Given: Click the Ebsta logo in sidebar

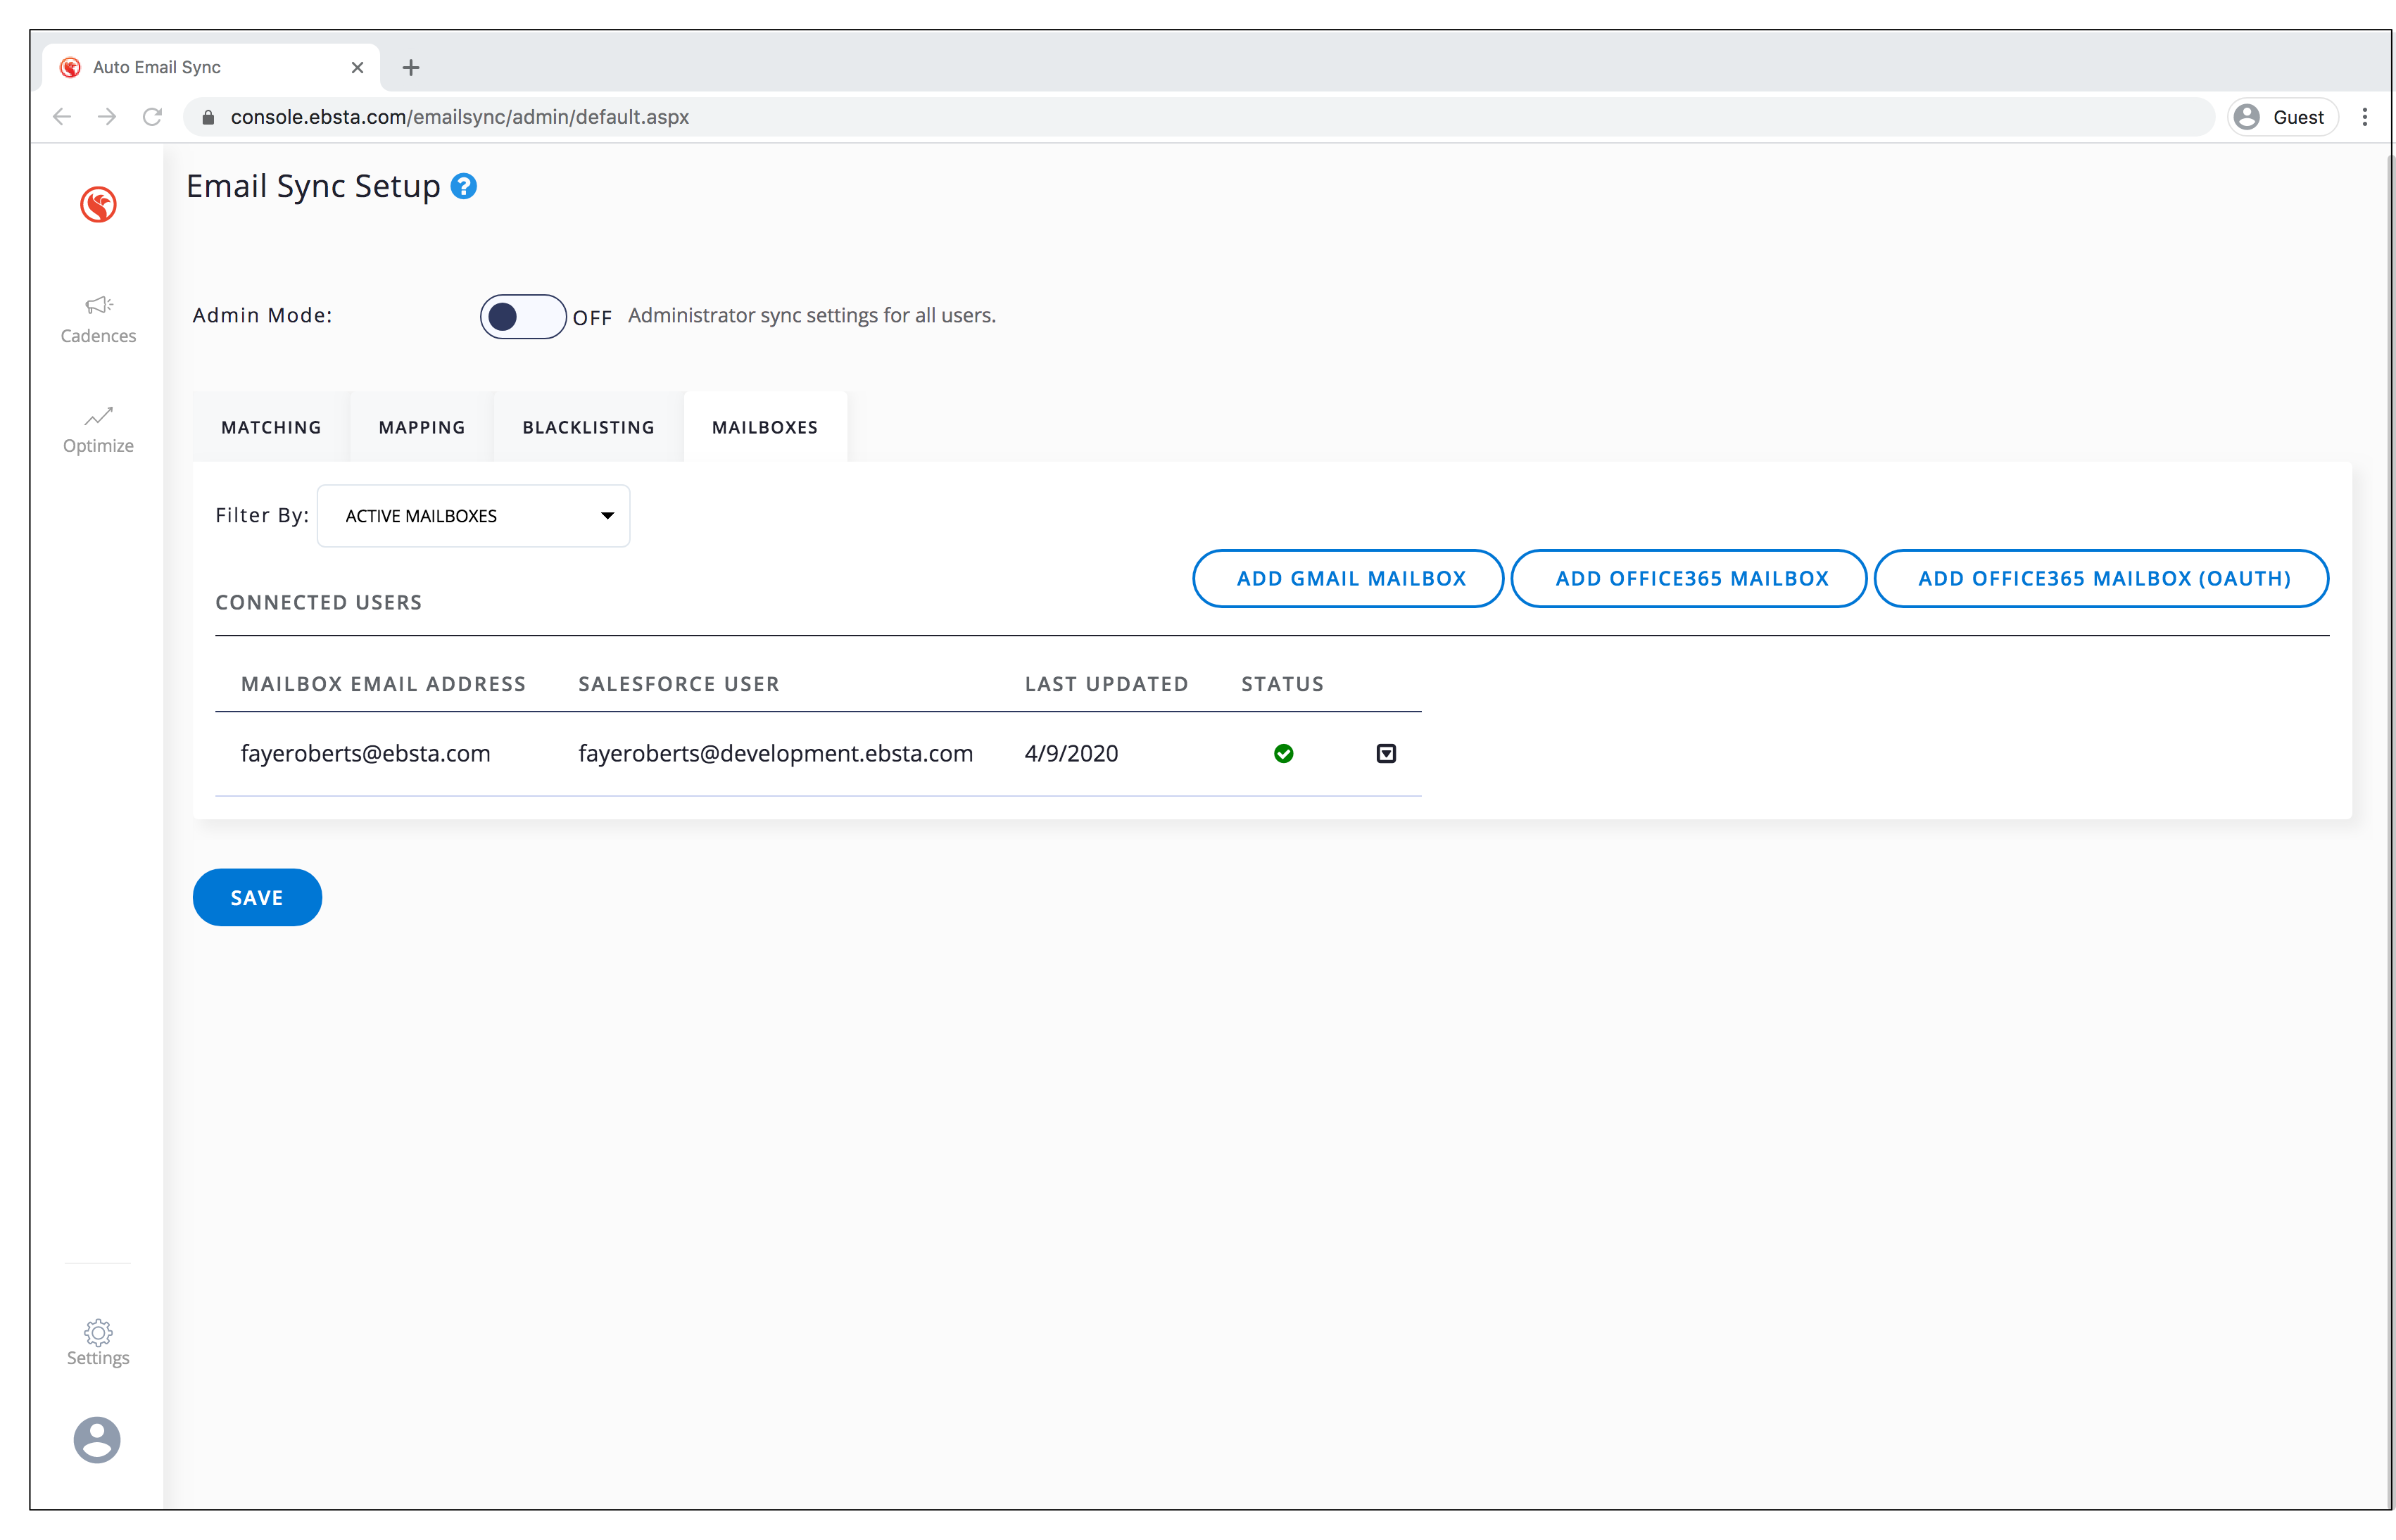Looking at the screenshot, I should click(98, 204).
